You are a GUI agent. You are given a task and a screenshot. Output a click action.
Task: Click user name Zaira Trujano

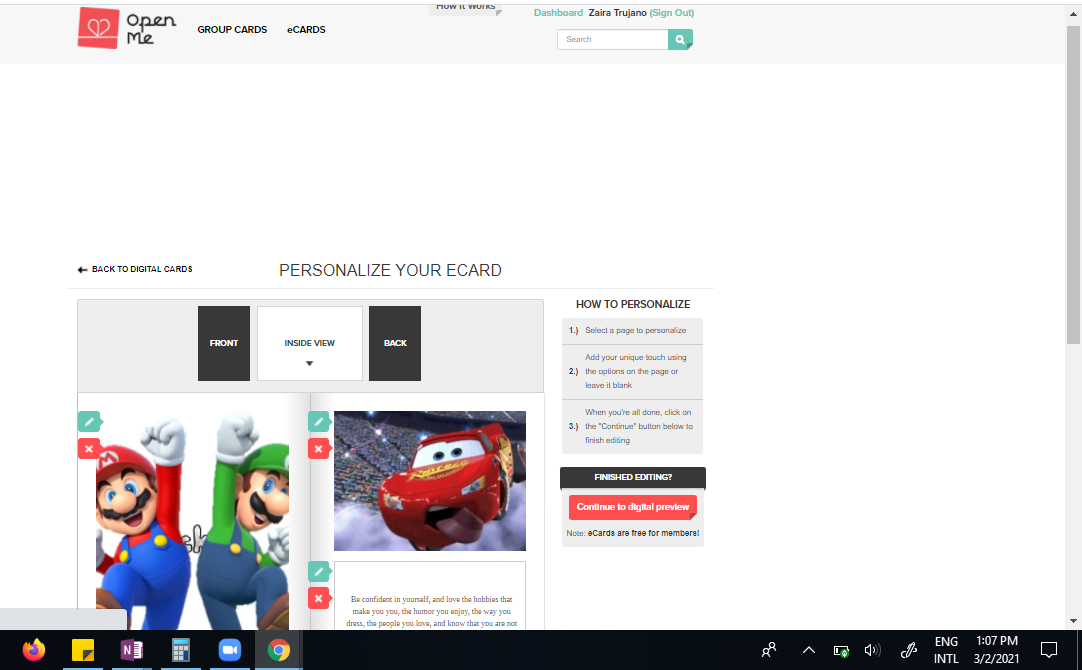(618, 12)
